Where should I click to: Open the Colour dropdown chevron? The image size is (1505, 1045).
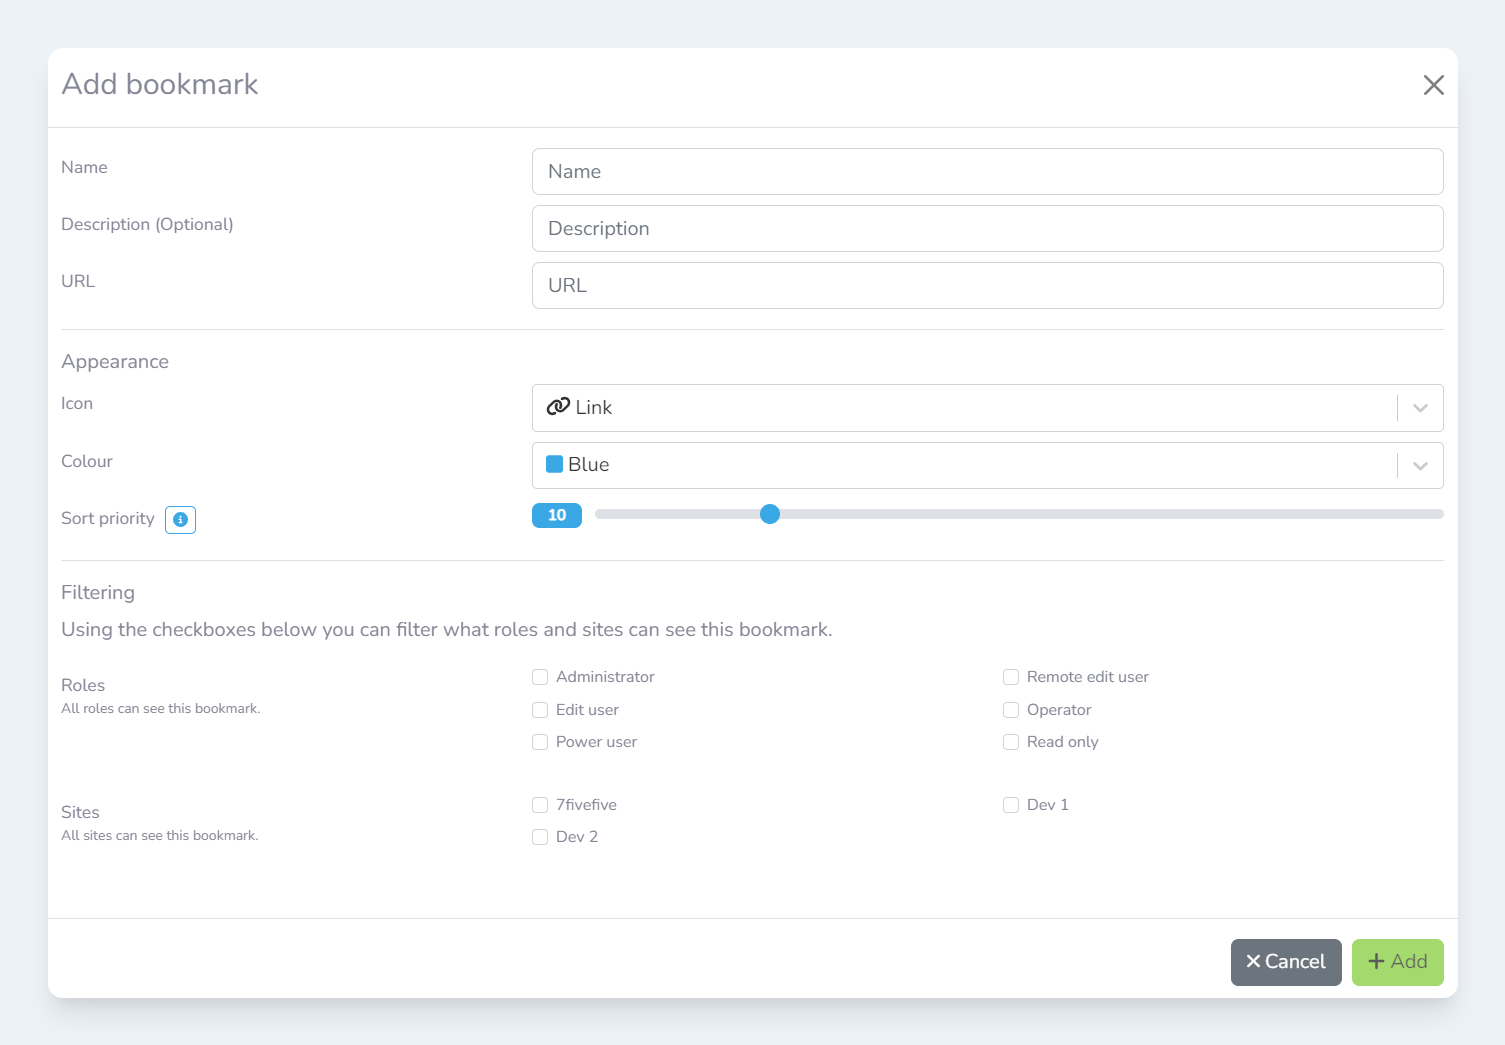point(1420,466)
